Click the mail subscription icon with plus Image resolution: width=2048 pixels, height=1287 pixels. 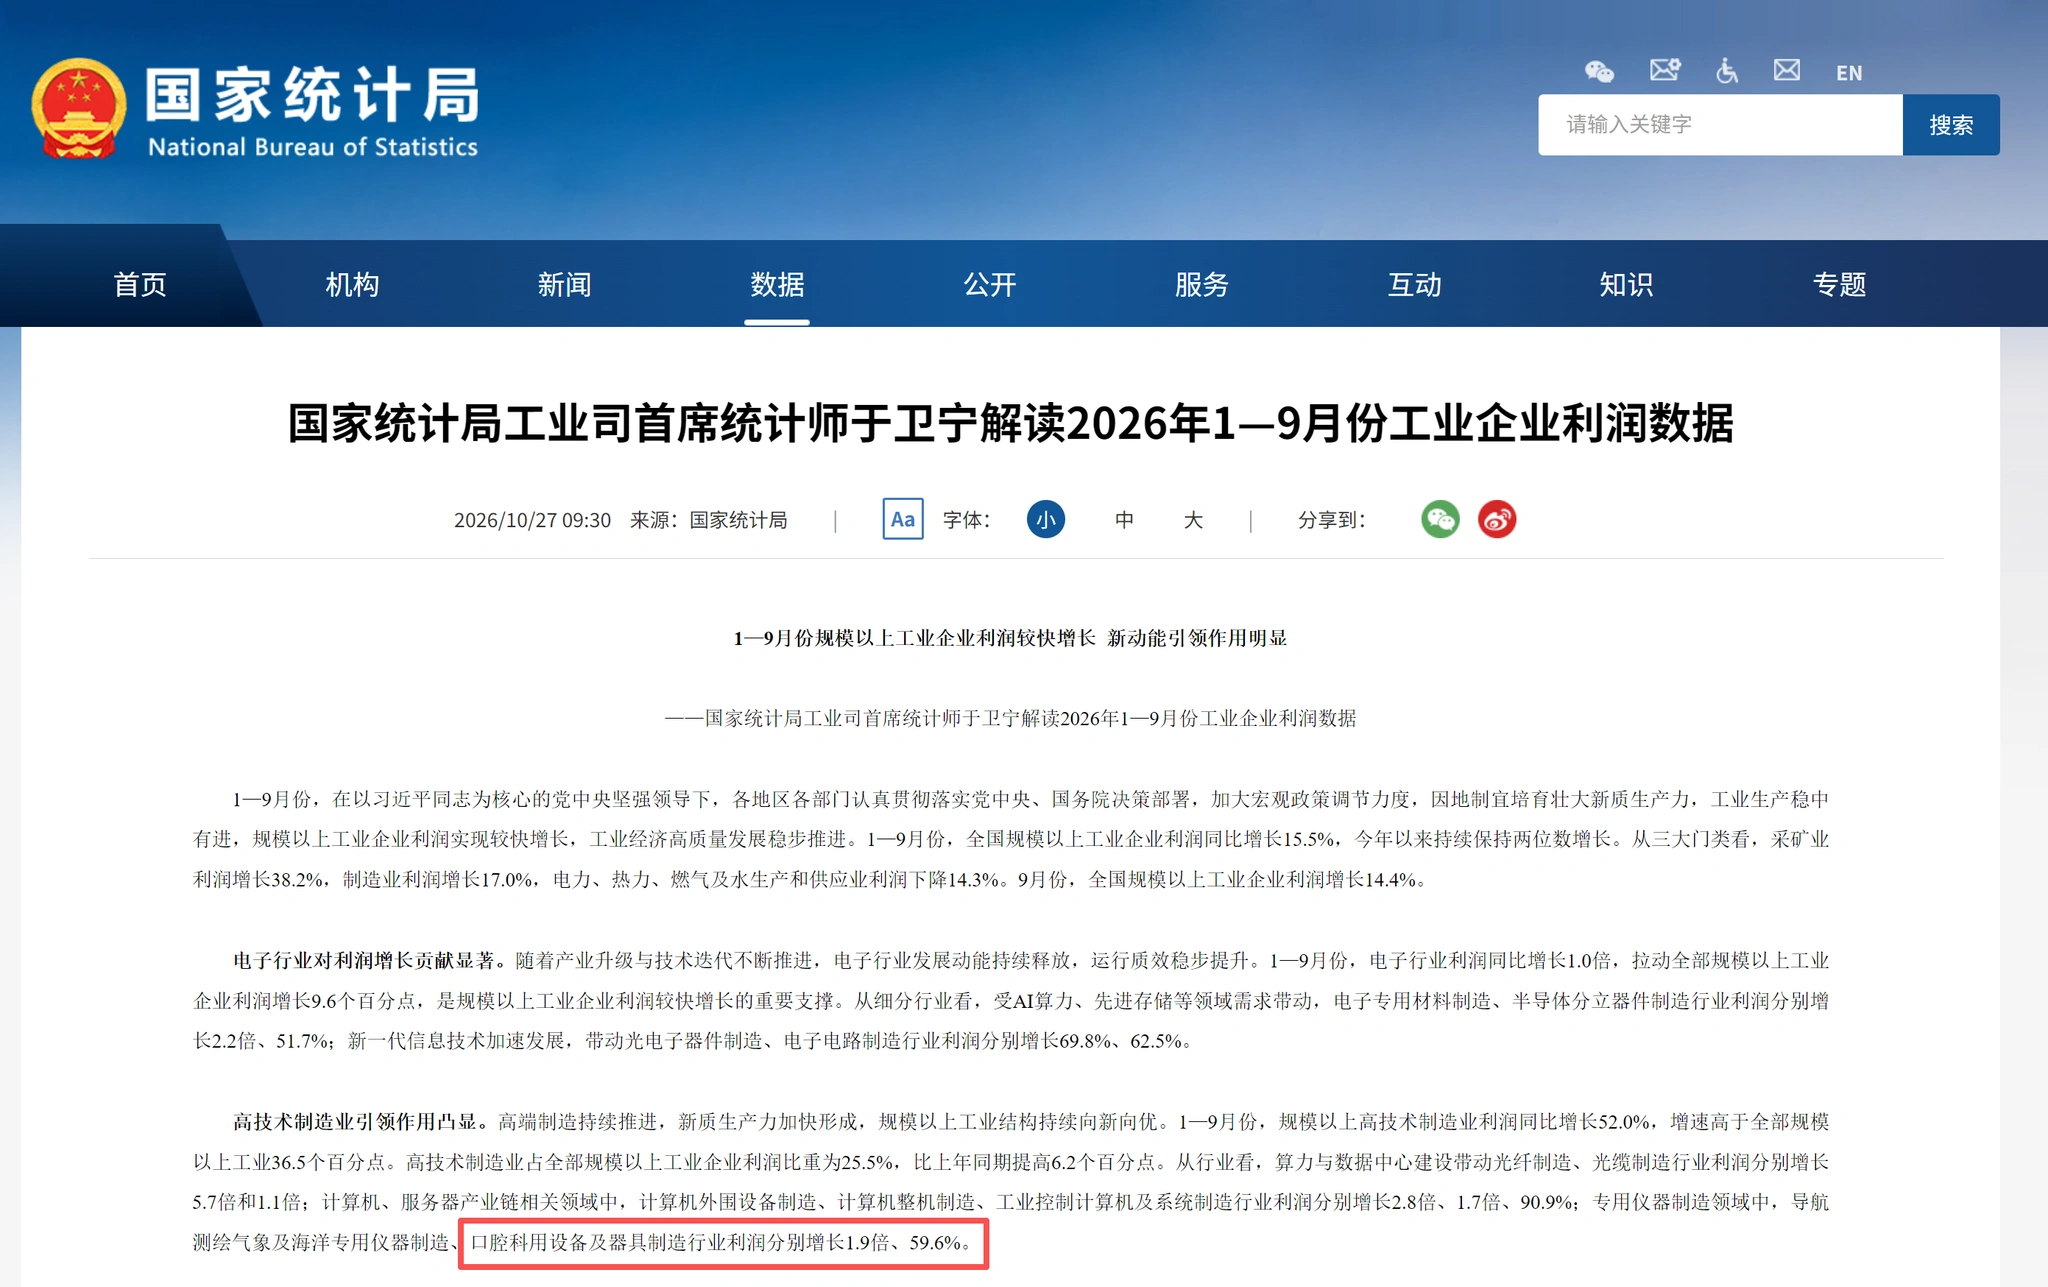[x=1665, y=70]
